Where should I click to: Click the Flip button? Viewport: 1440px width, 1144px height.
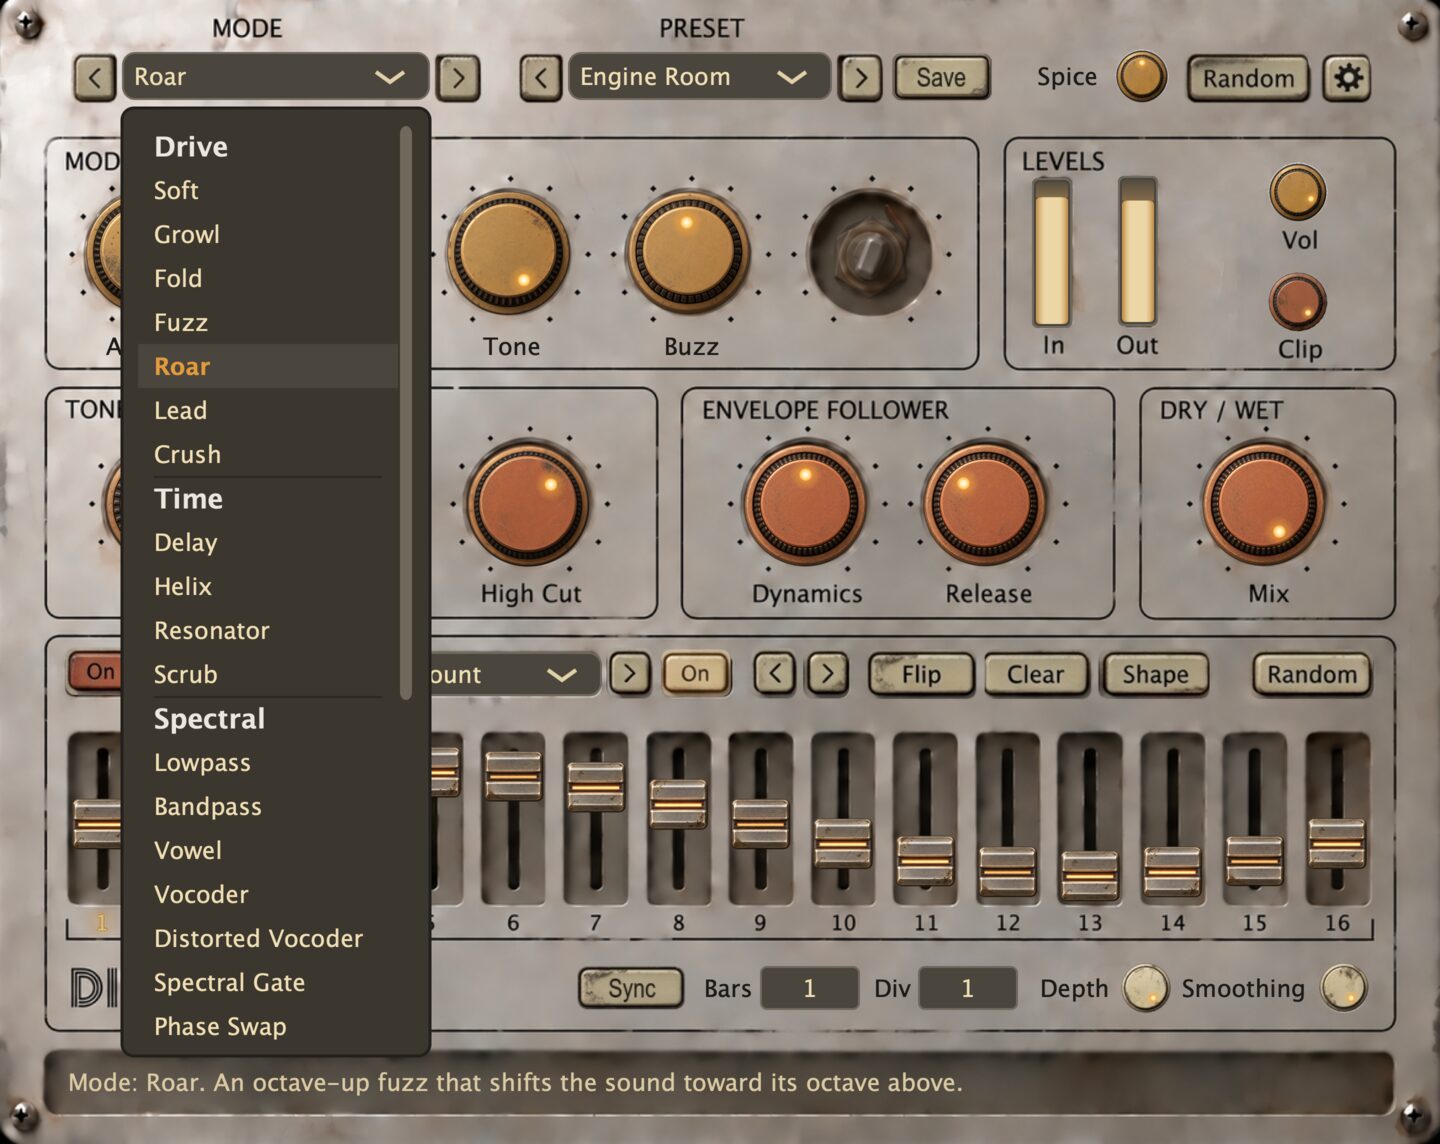click(921, 674)
